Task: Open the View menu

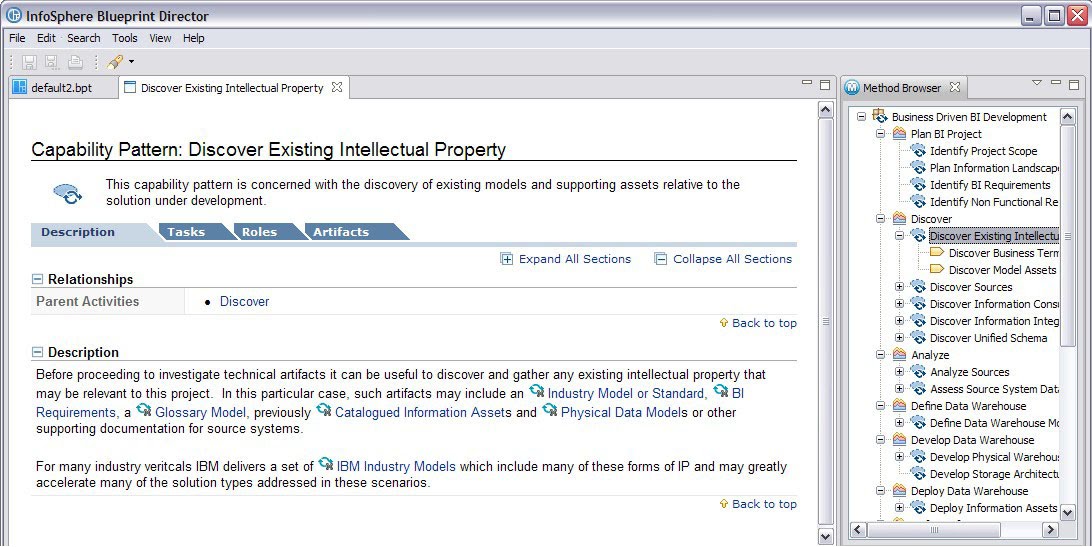Action: point(160,38)
